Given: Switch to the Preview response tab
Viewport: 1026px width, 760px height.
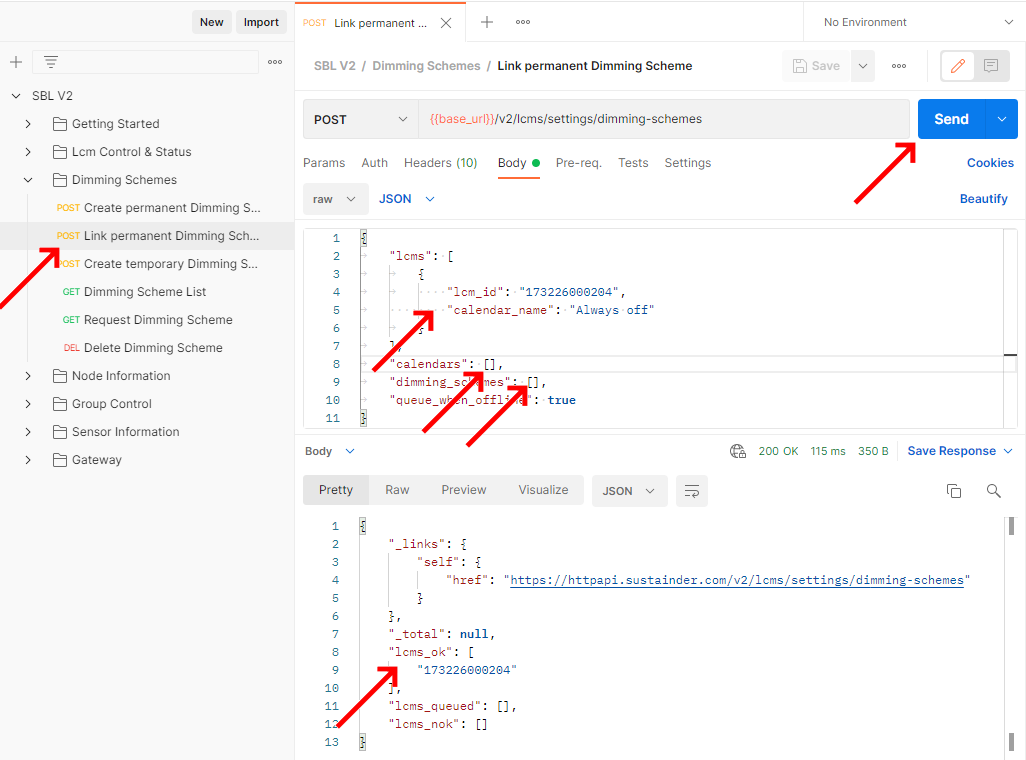Looking at the screenshot, I should (463, 490).
